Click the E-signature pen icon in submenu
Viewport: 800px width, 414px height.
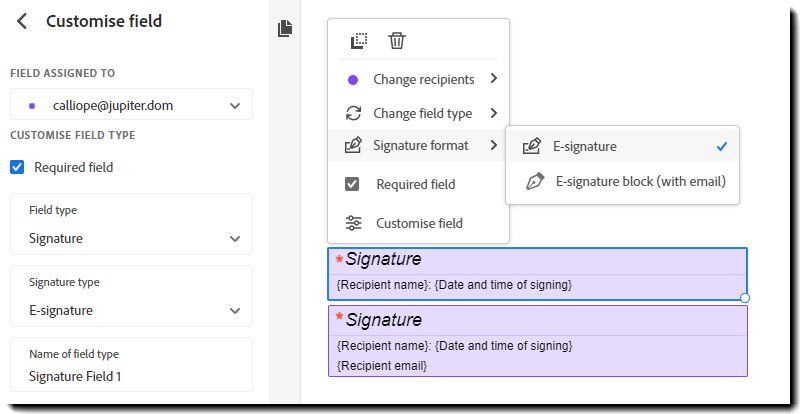click(x=531, y=147)
